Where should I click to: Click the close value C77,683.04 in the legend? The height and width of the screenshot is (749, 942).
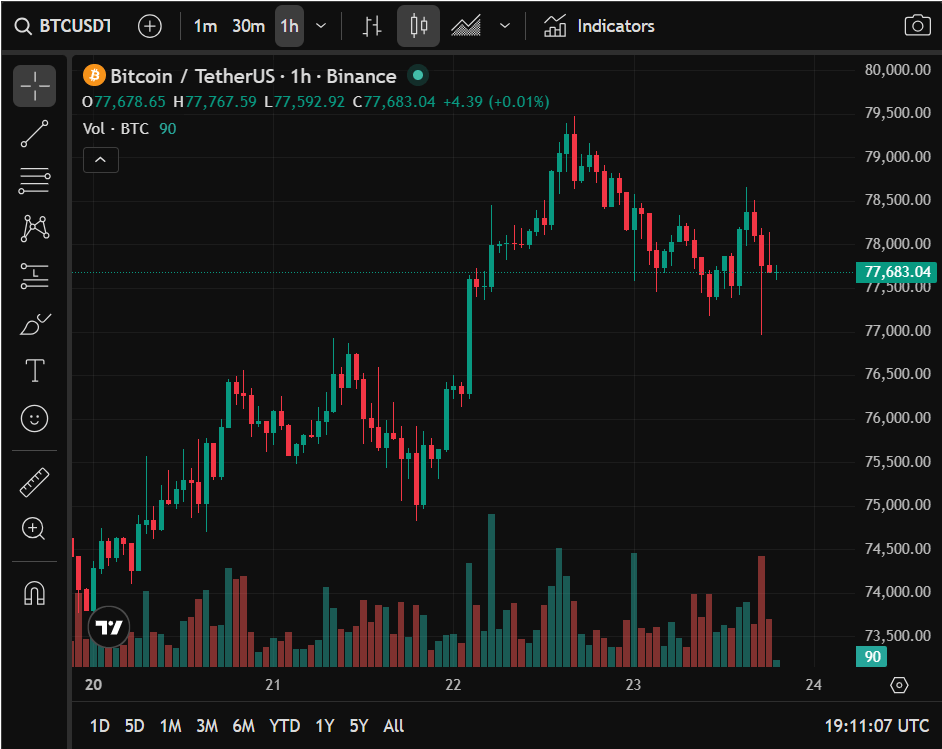pyautogui.click(x=394, y=102)
